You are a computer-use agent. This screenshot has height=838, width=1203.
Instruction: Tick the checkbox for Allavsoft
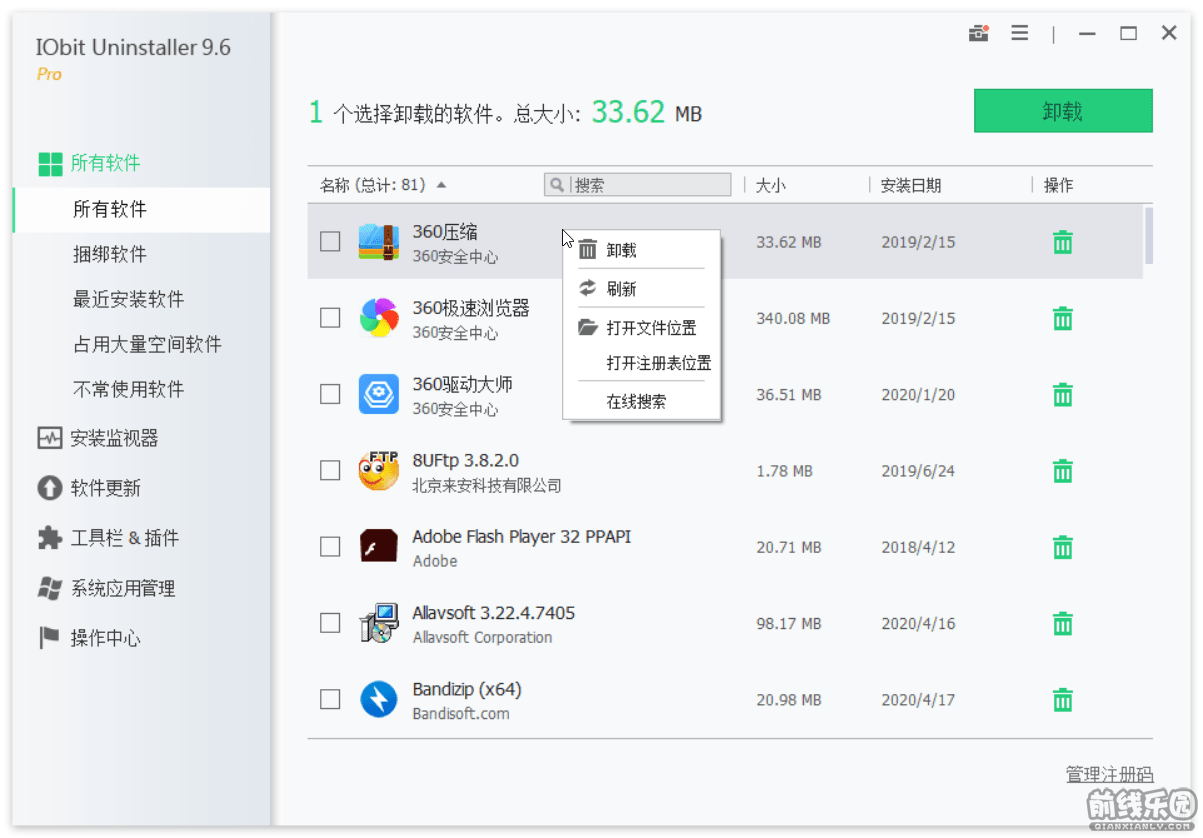[330, 623]
